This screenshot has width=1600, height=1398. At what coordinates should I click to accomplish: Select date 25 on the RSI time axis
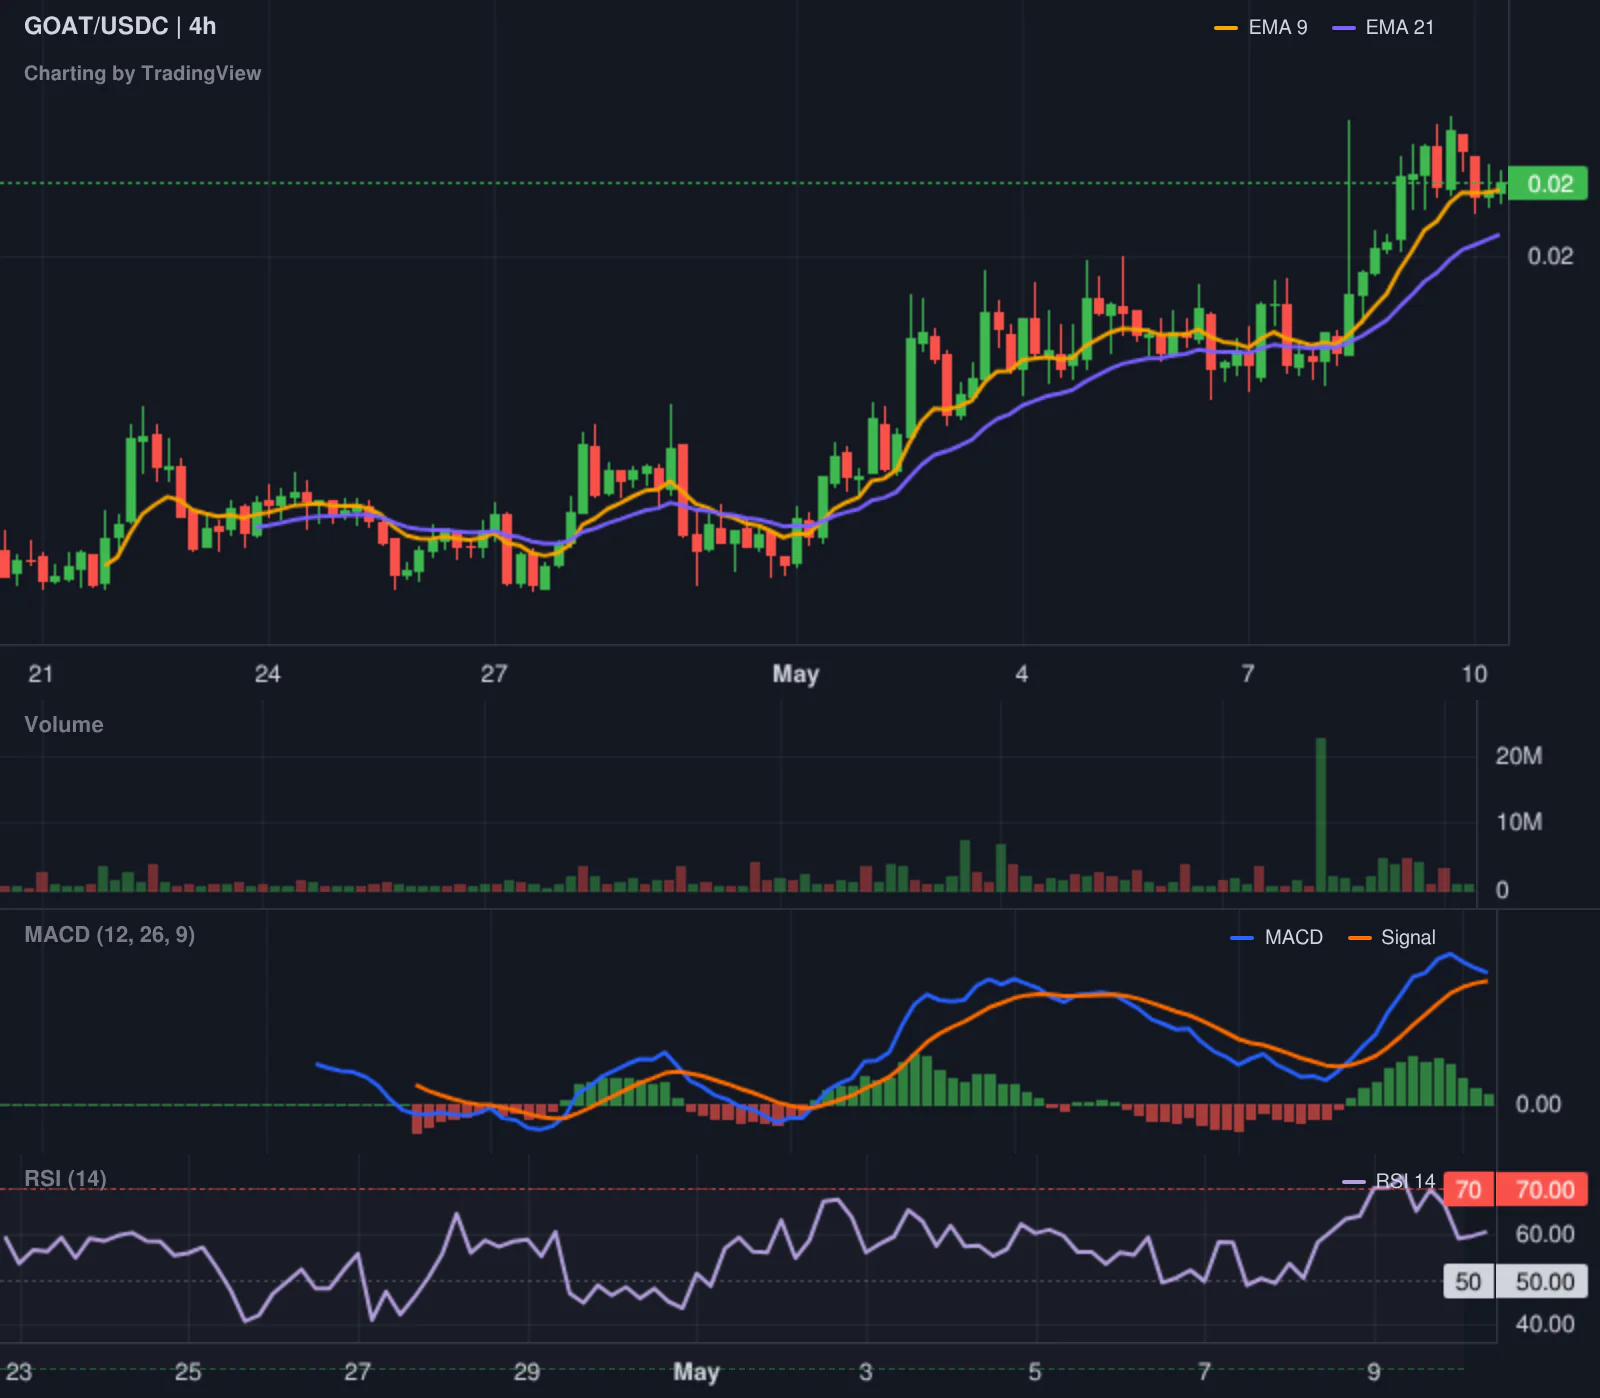pos(188,1372)
